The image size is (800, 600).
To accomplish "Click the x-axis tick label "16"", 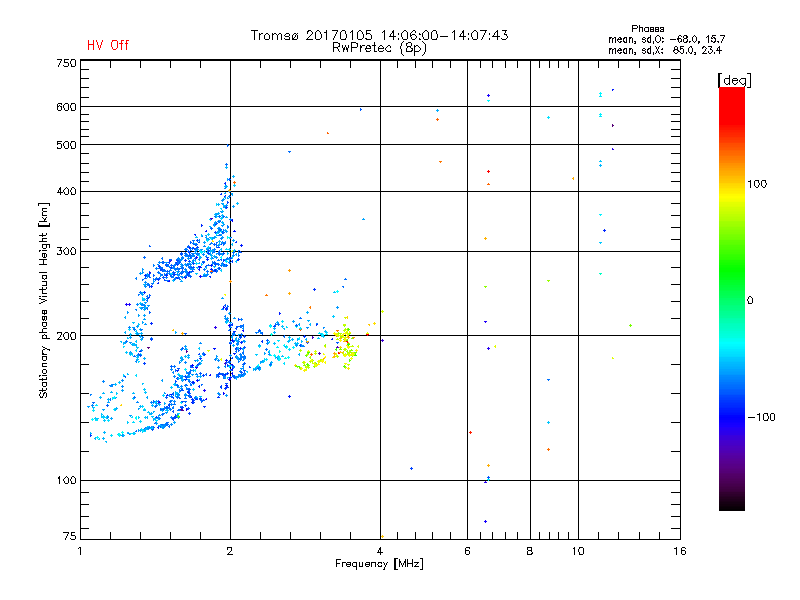I will point(680,551).
